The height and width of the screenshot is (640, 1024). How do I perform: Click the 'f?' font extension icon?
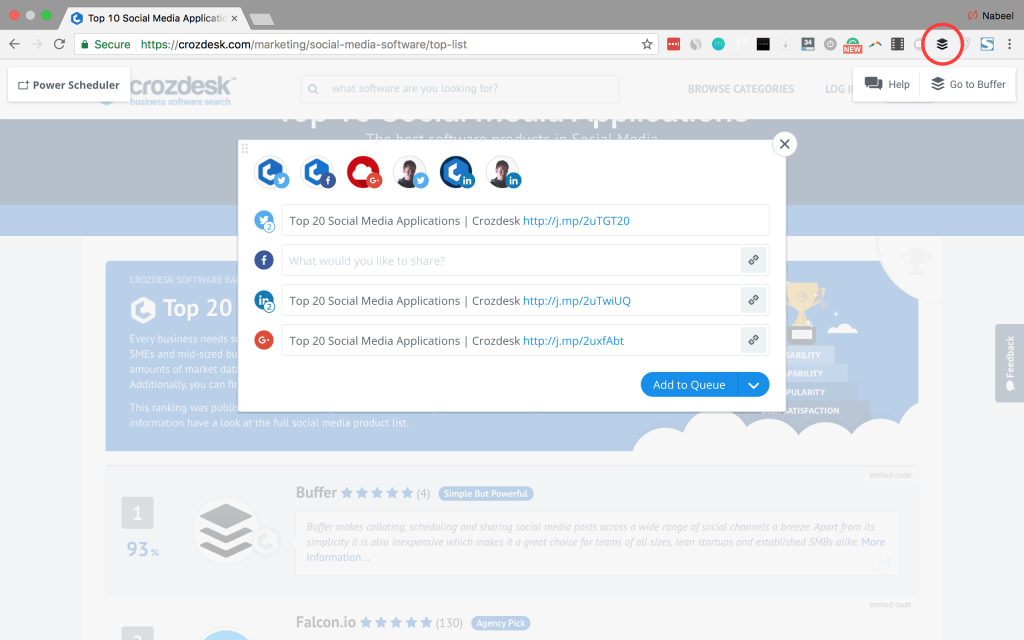coord(741,44)
